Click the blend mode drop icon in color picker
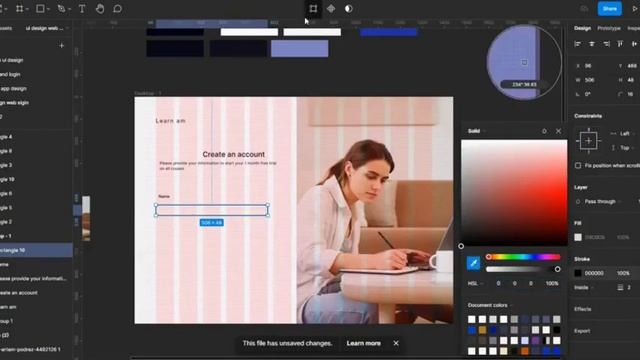 544,131
